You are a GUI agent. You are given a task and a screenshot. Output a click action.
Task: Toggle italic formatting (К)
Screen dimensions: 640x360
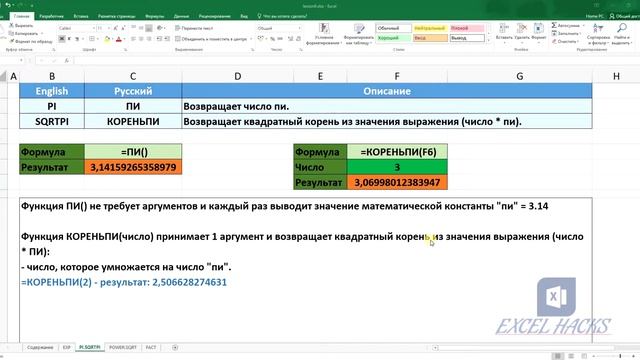[x=69, y=39]
